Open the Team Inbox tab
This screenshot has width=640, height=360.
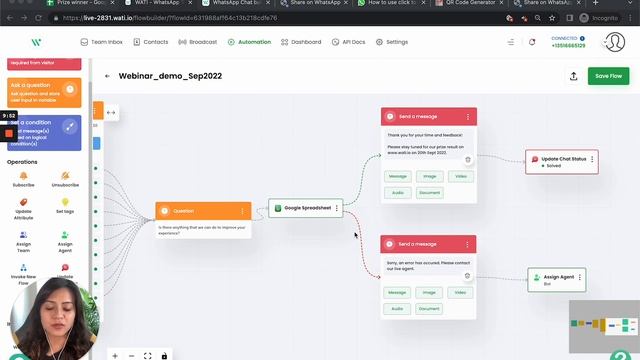coord(102,42)
